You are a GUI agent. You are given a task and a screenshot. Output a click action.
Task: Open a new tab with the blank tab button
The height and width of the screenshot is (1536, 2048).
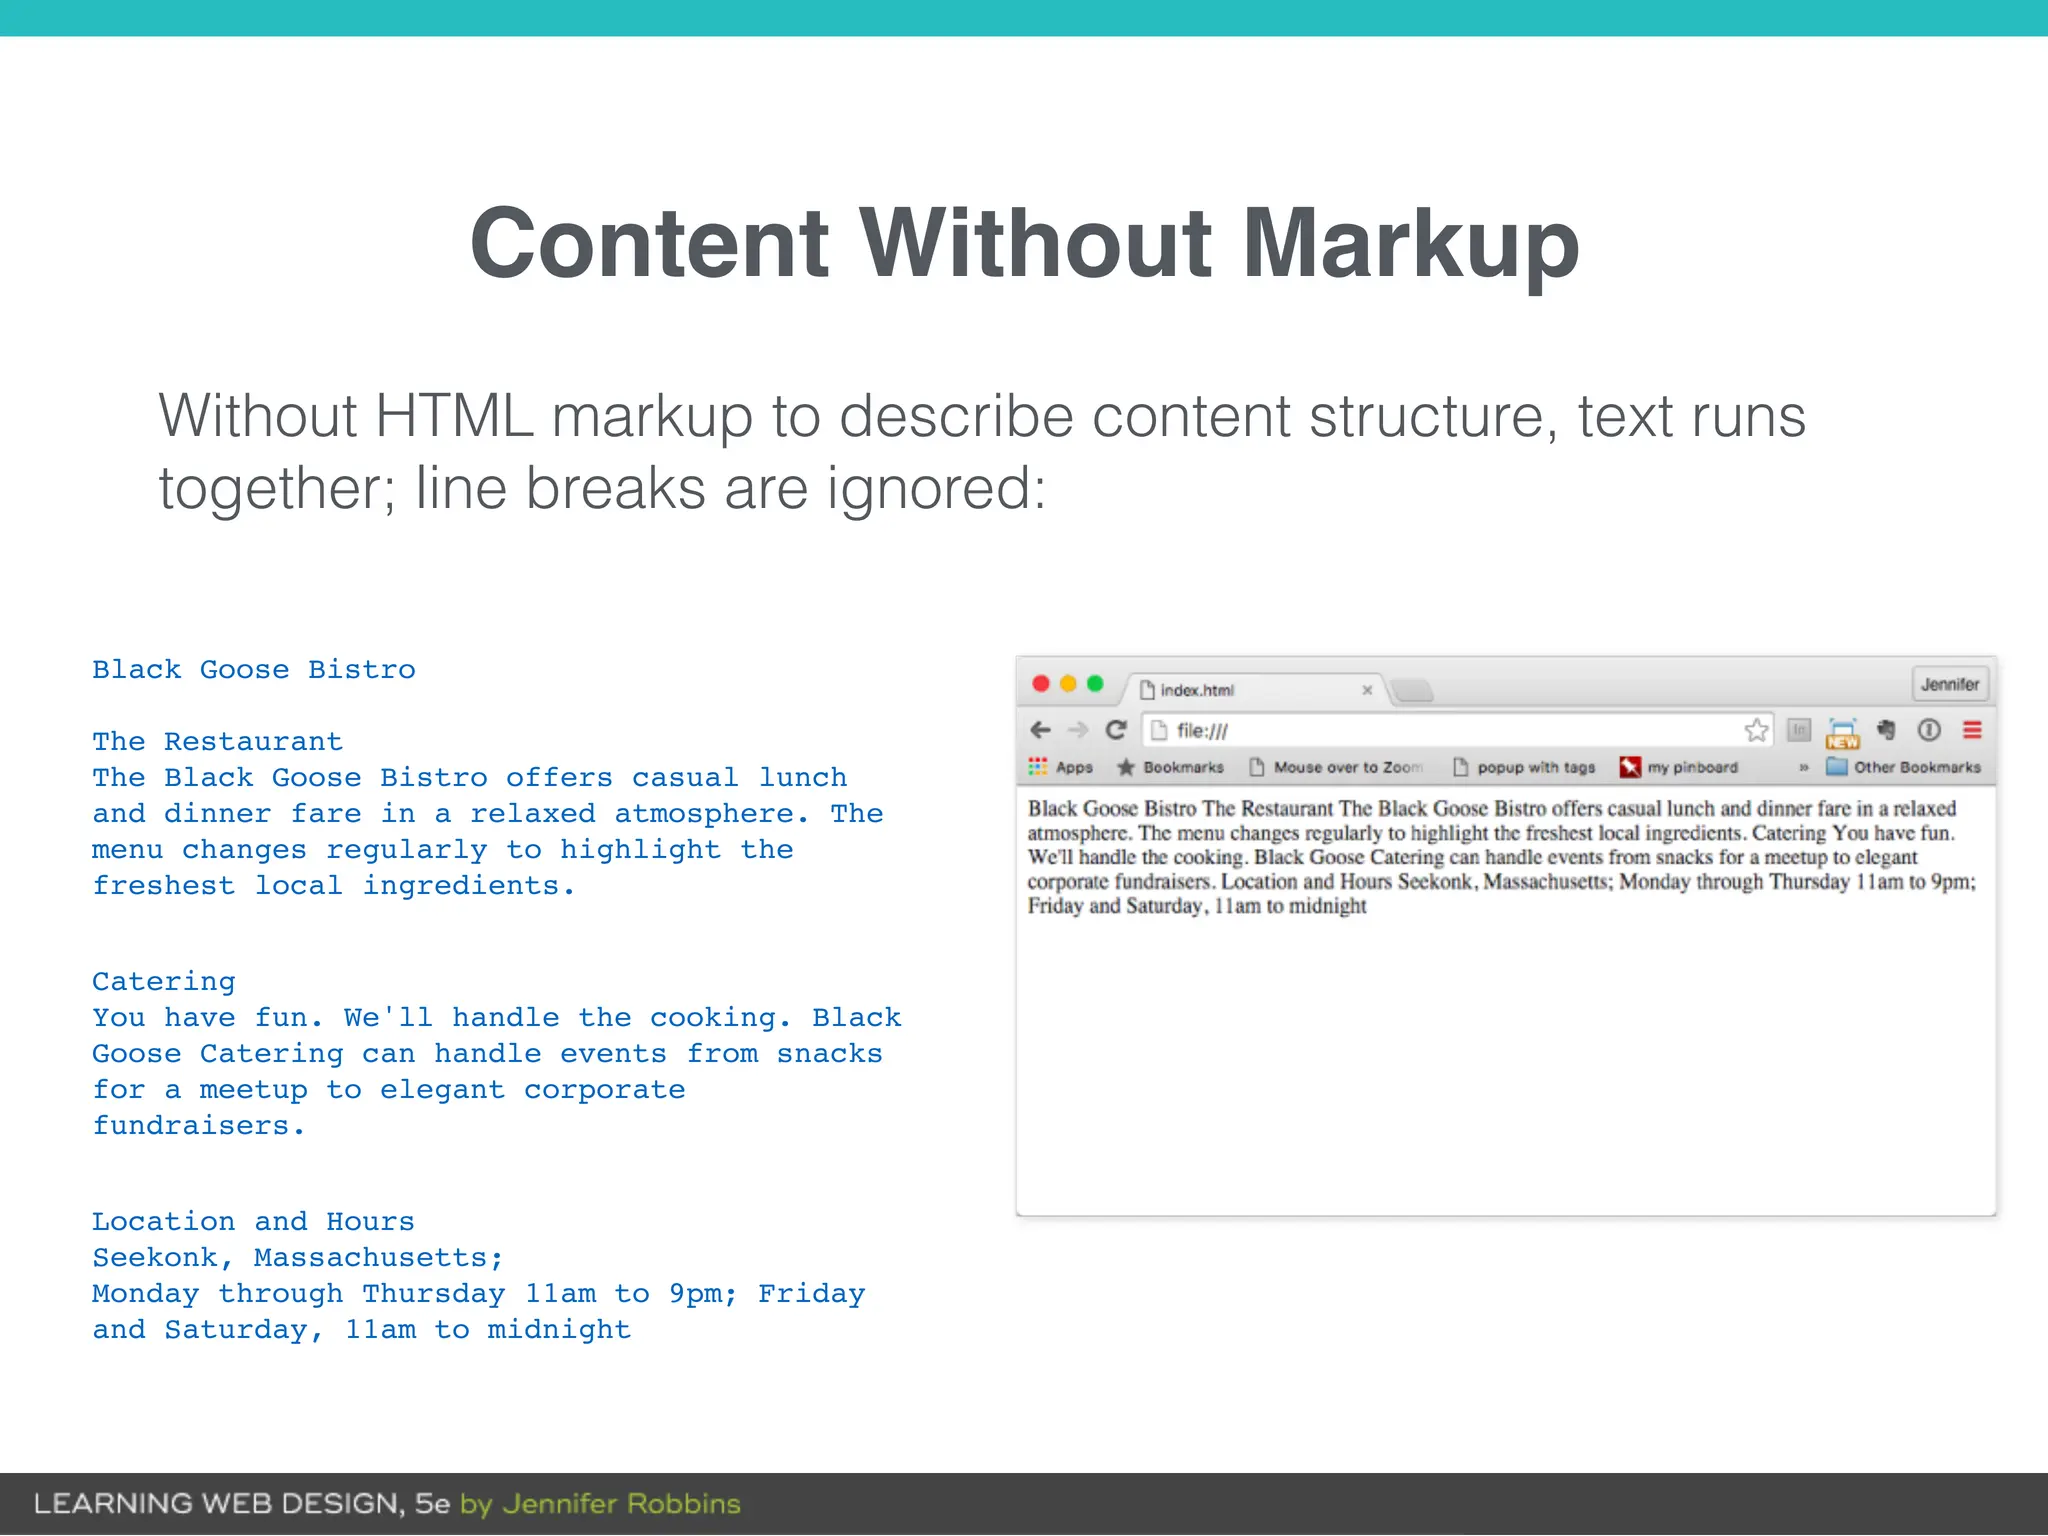pos(1412,690)
